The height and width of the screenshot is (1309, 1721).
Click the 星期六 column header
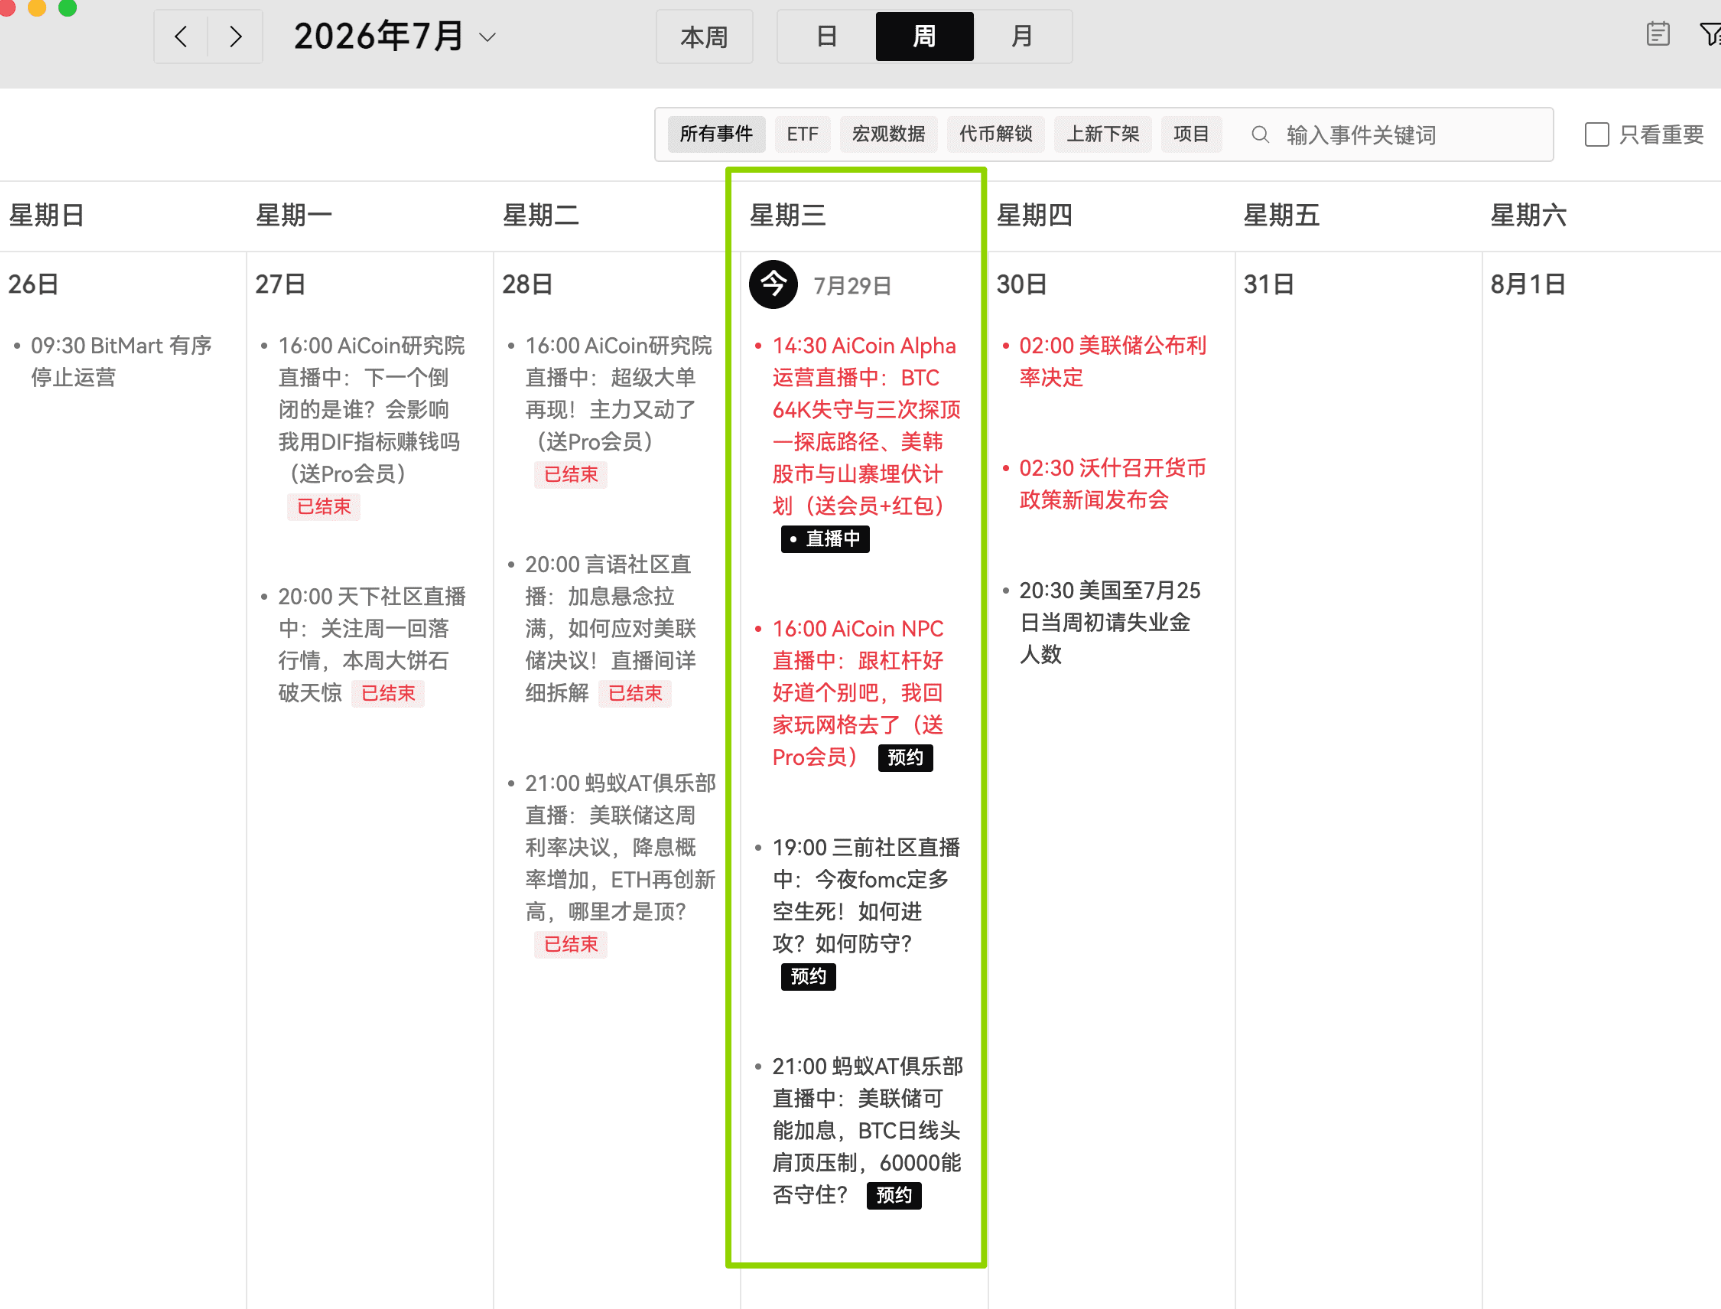1528,215
